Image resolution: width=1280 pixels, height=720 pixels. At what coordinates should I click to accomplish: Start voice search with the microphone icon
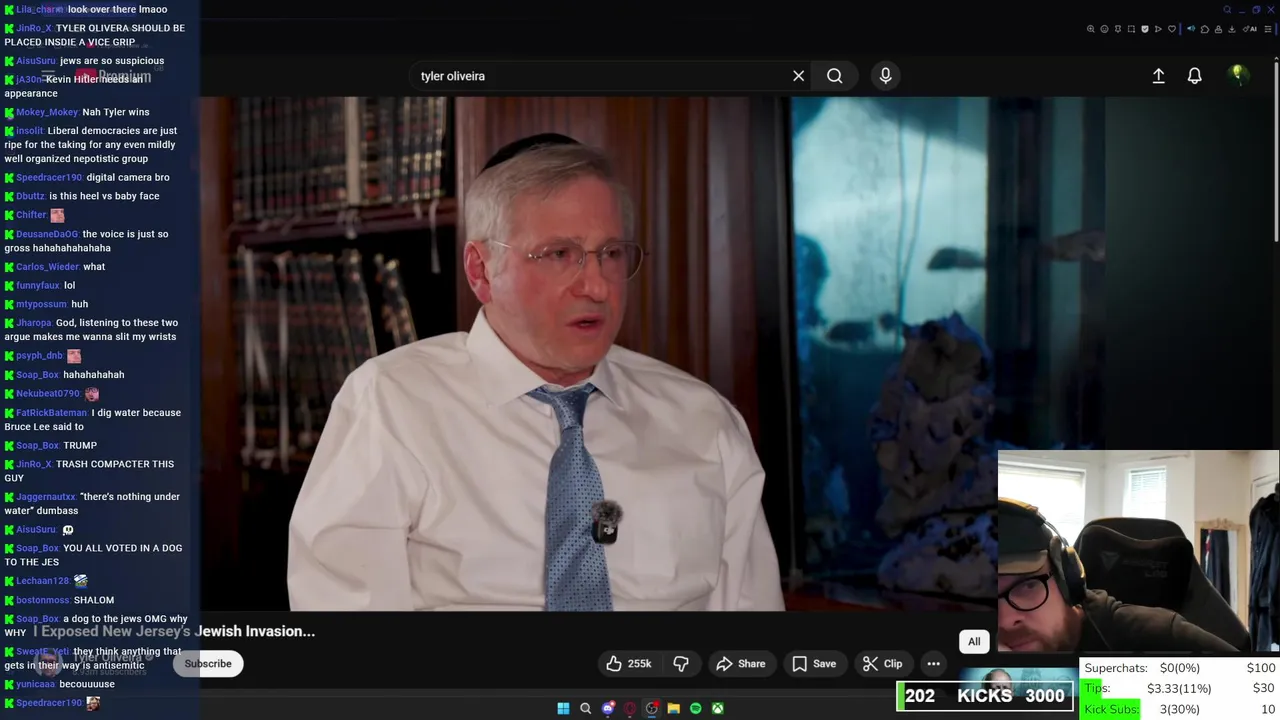tap(885, 76)
